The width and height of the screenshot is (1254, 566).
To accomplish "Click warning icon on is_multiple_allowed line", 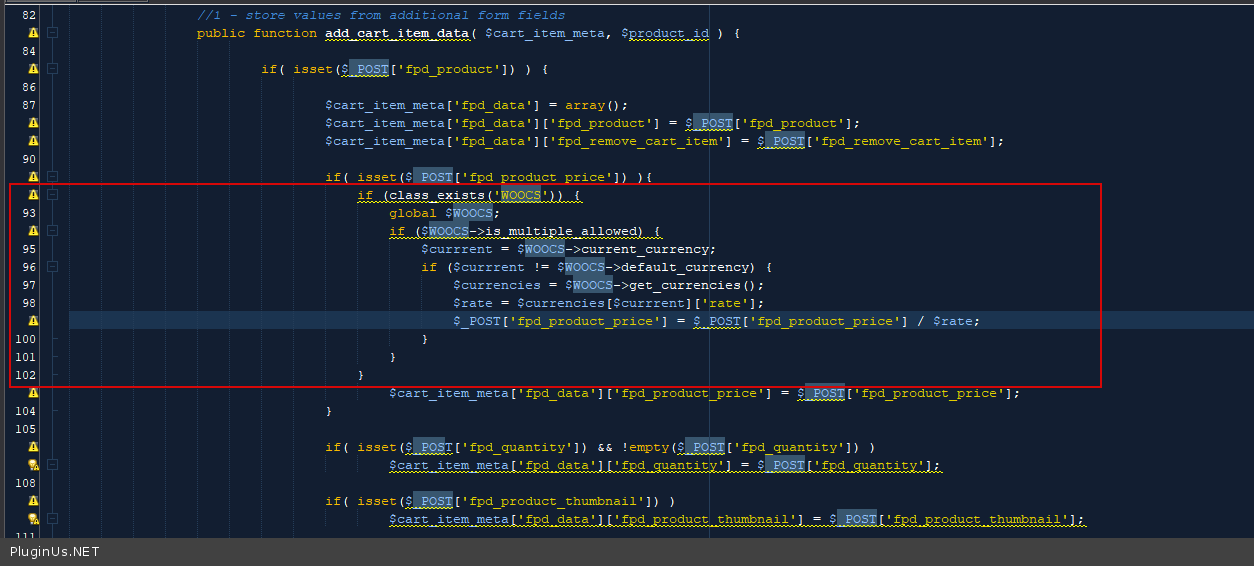I will (33, 231).
